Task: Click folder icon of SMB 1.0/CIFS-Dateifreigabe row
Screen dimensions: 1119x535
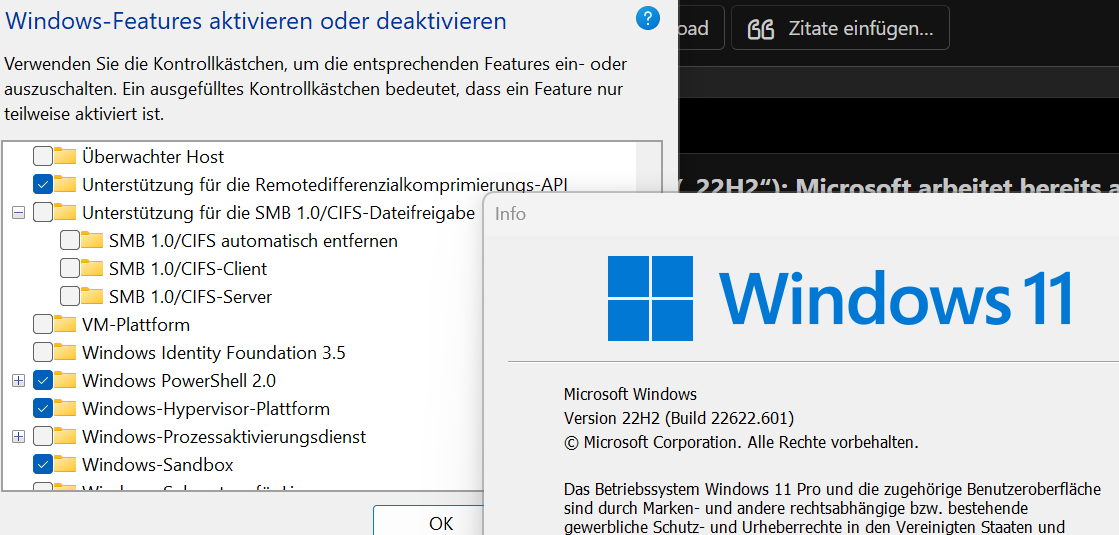Action: click(x=65, y=213)
